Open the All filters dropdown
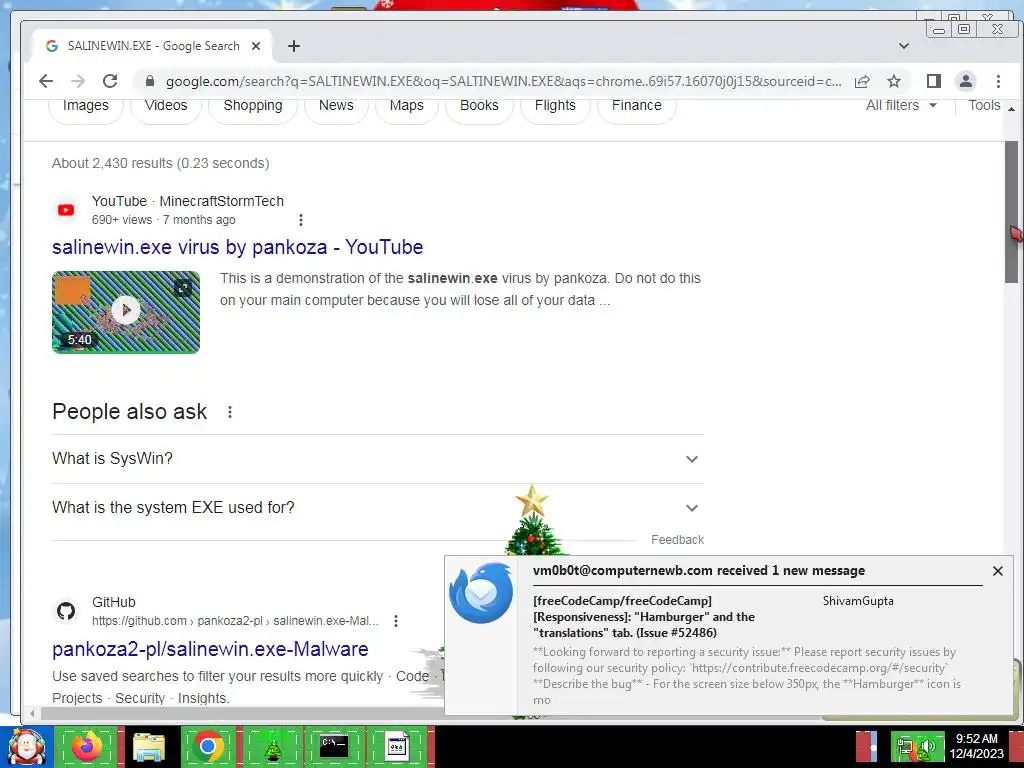 point(901,105)
